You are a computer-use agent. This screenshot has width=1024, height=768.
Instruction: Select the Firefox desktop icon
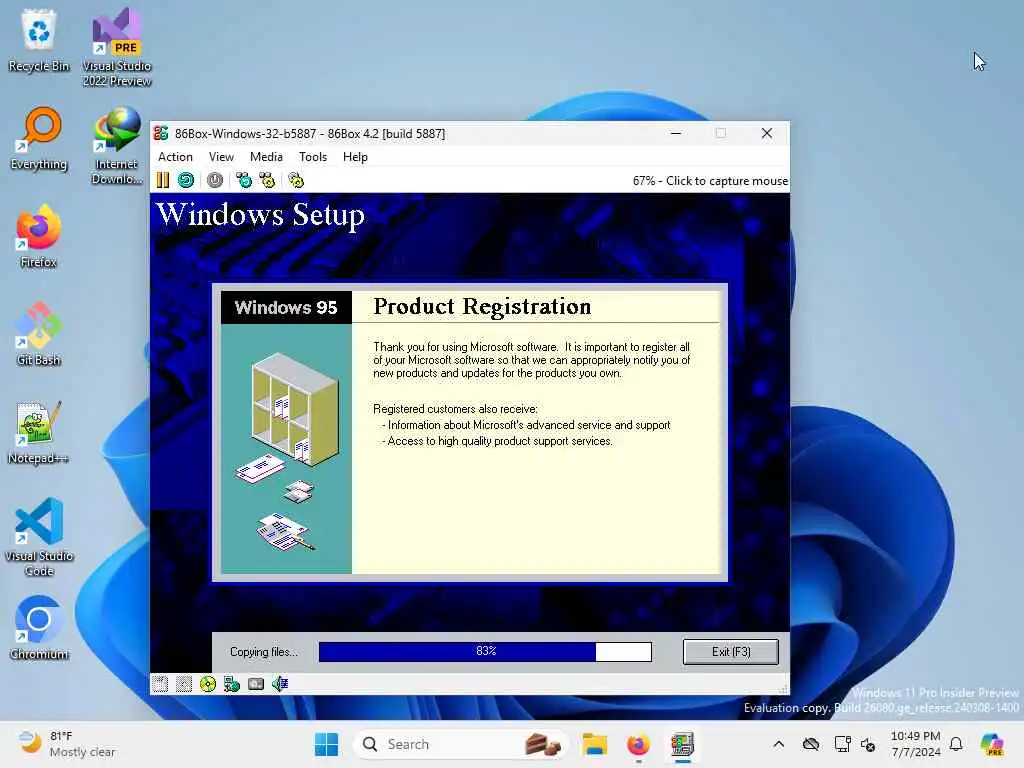coord(39,236)
